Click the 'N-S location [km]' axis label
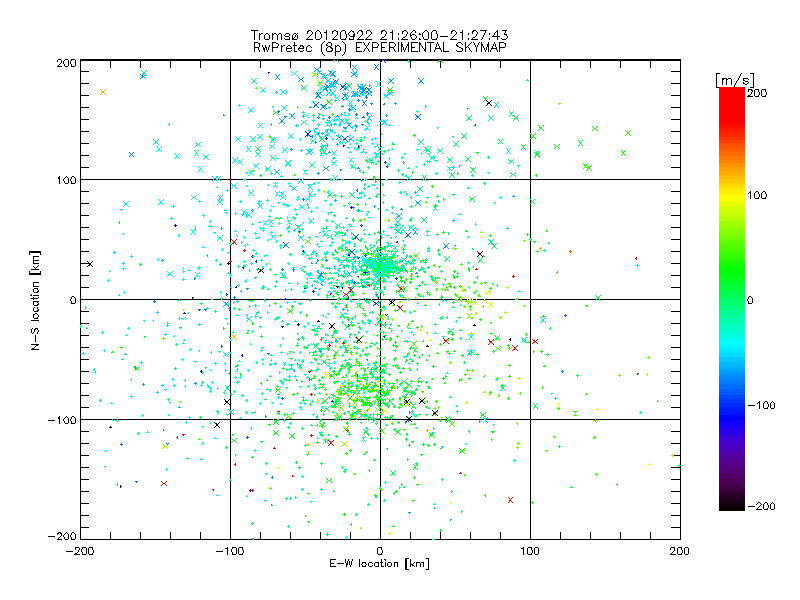The image size is (800, 600). [35, 301]
